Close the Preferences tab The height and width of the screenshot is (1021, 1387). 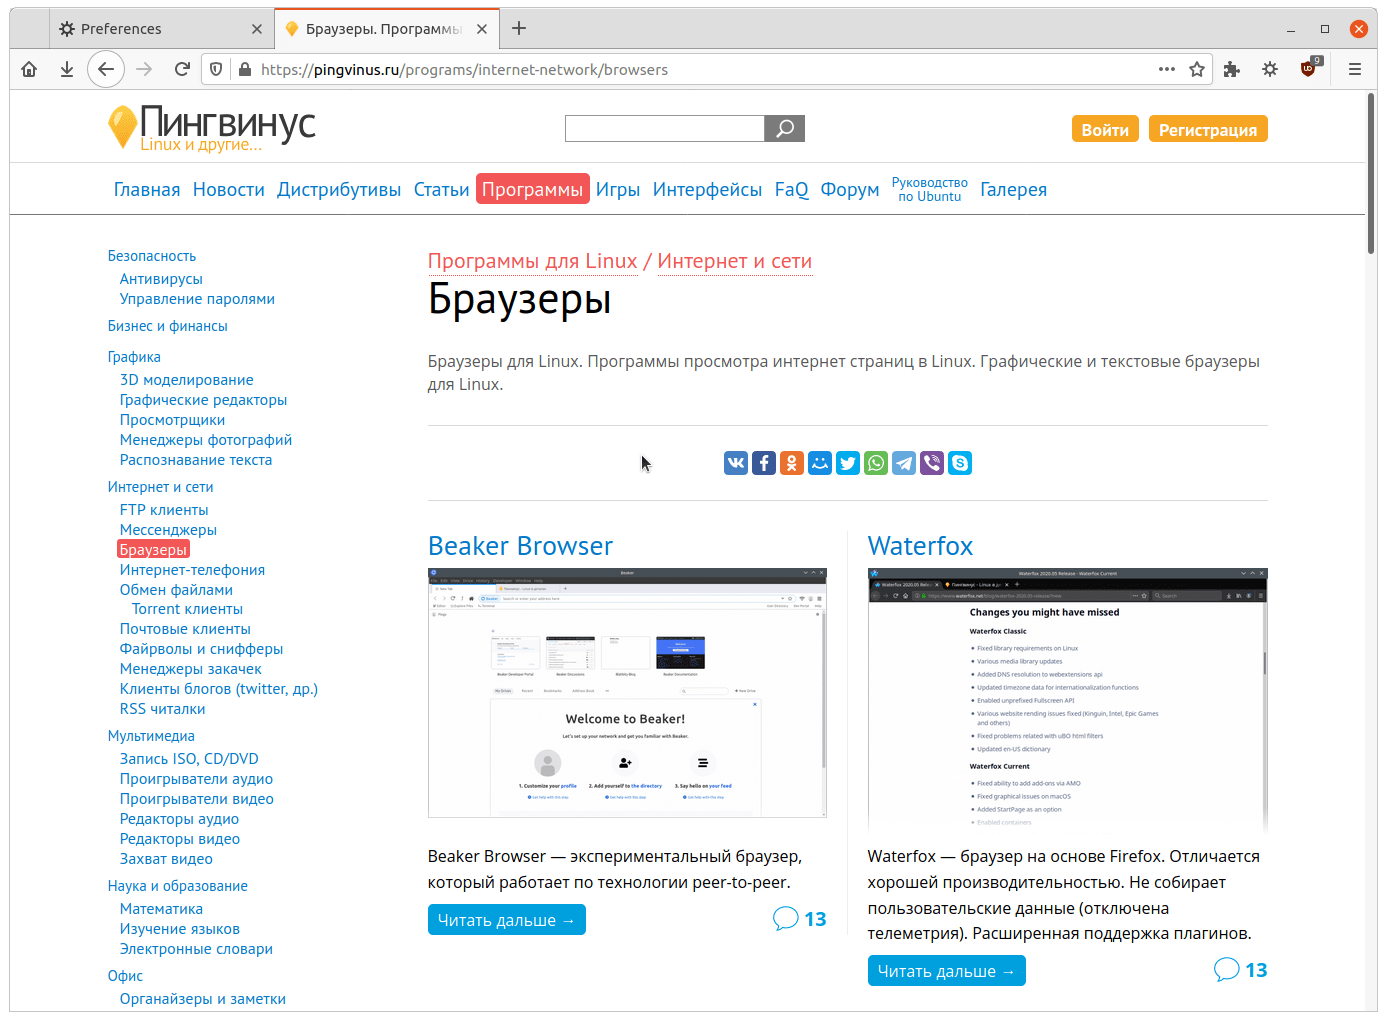[257, 29]
